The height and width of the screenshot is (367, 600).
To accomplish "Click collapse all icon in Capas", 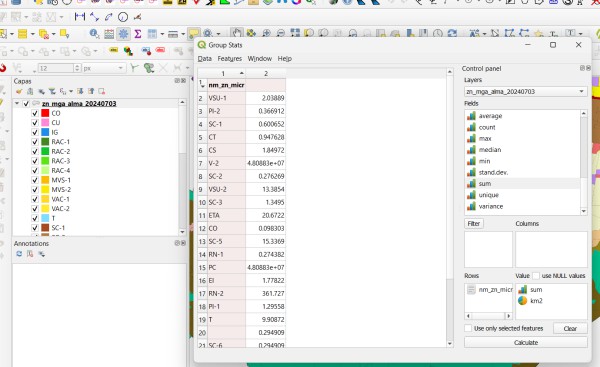I will [x=91, y=91].
